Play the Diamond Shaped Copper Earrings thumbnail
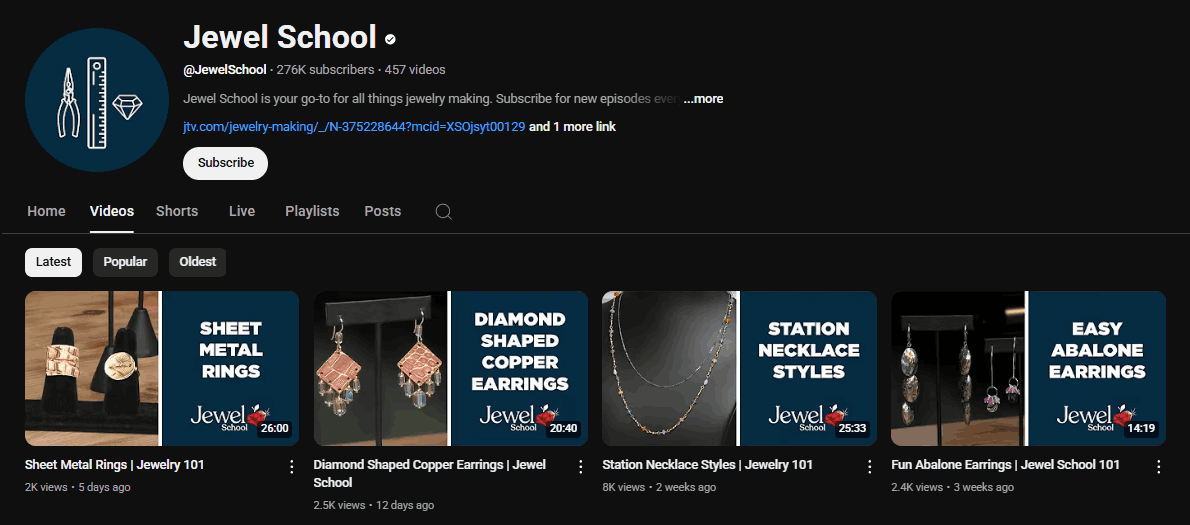This screenshot has width=1190, height=525. 451,368
